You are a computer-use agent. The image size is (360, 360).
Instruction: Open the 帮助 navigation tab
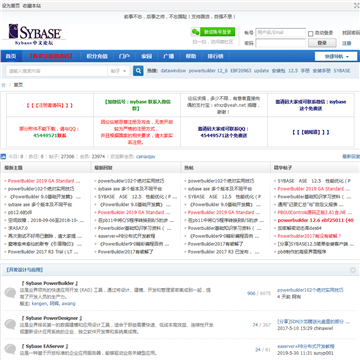[x=191, y=56]
